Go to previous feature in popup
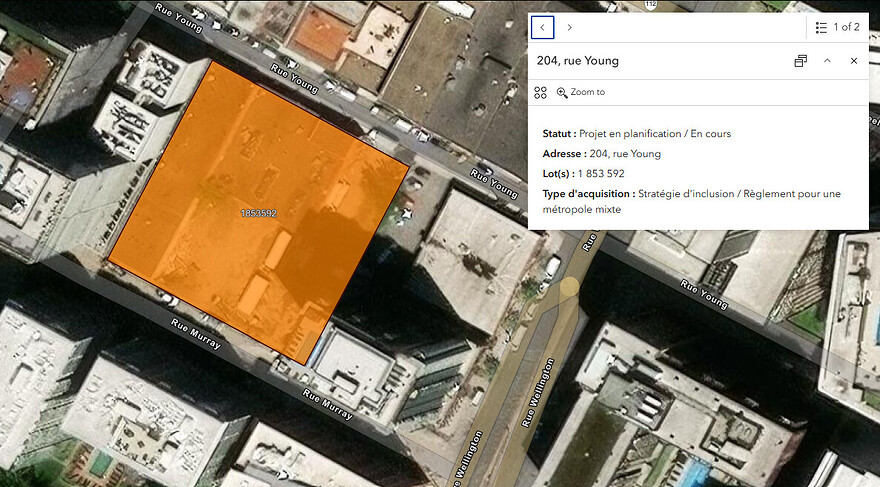The height and width of the screenshot is (487, 880). (542, 27)
